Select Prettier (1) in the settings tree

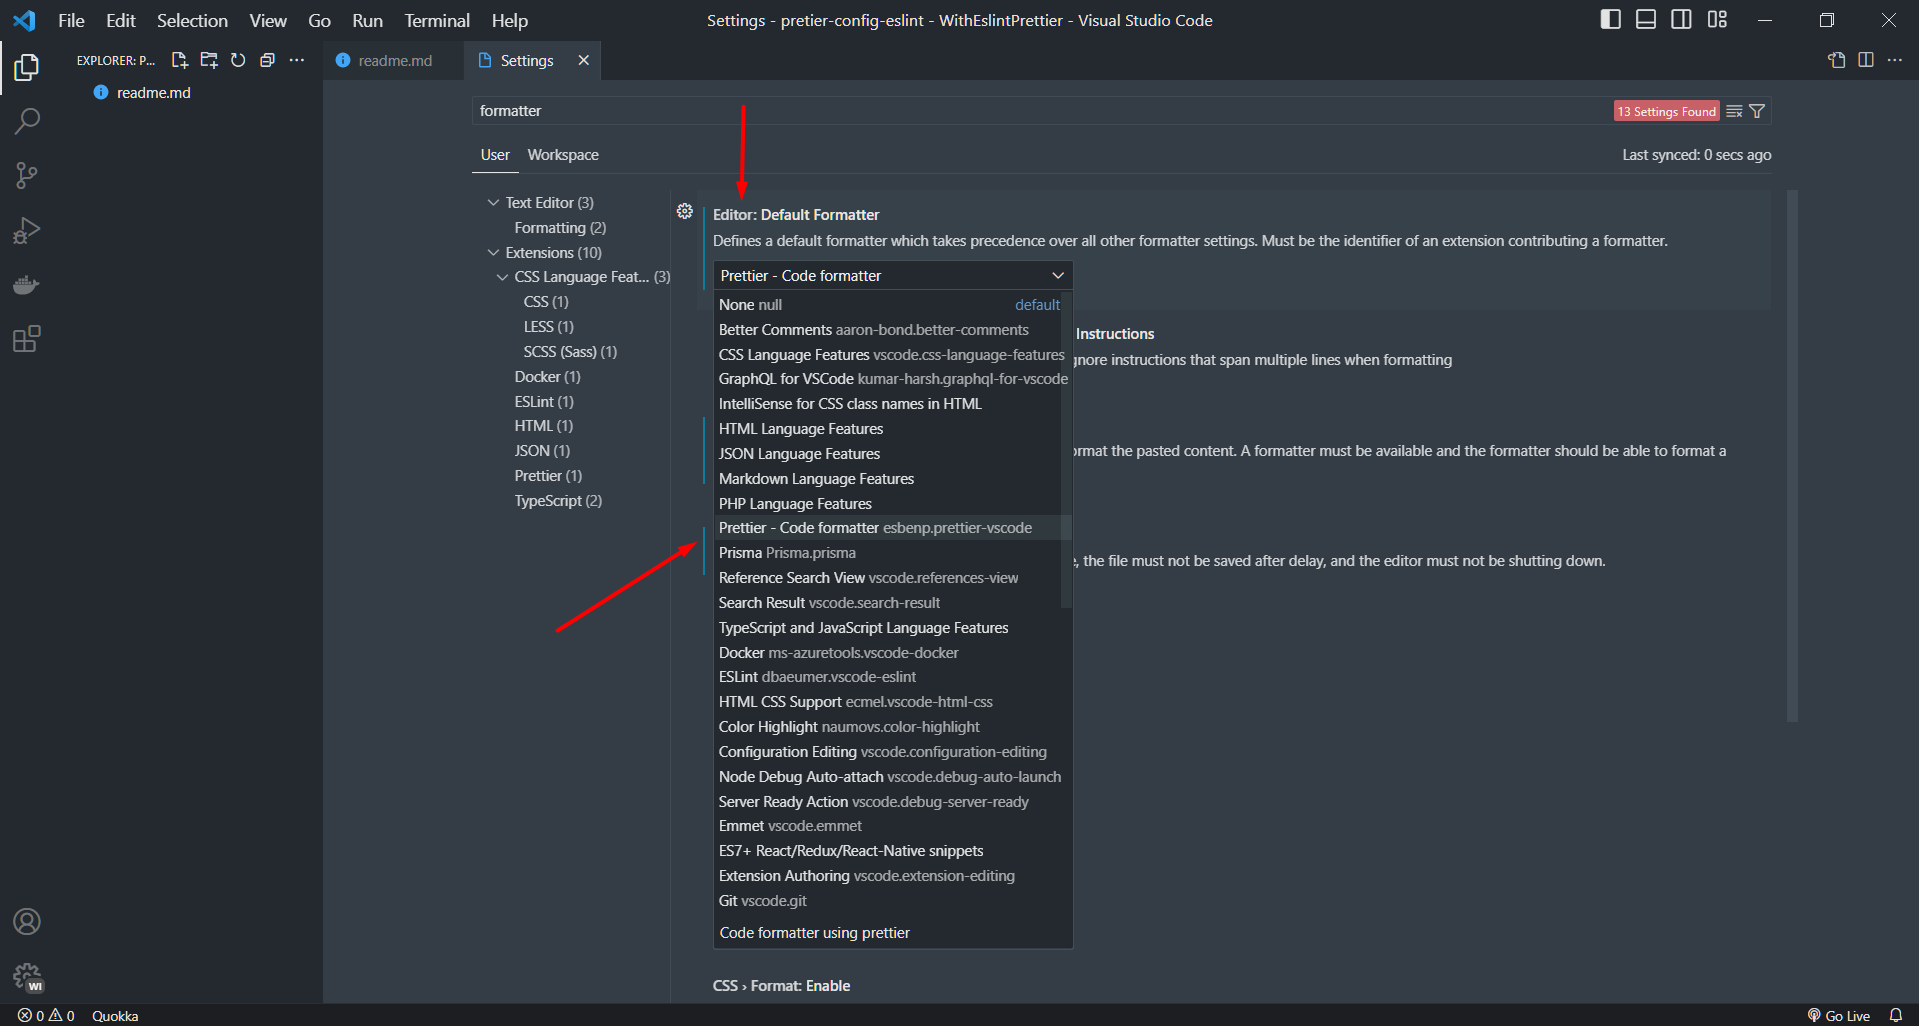tap(548, 476)
